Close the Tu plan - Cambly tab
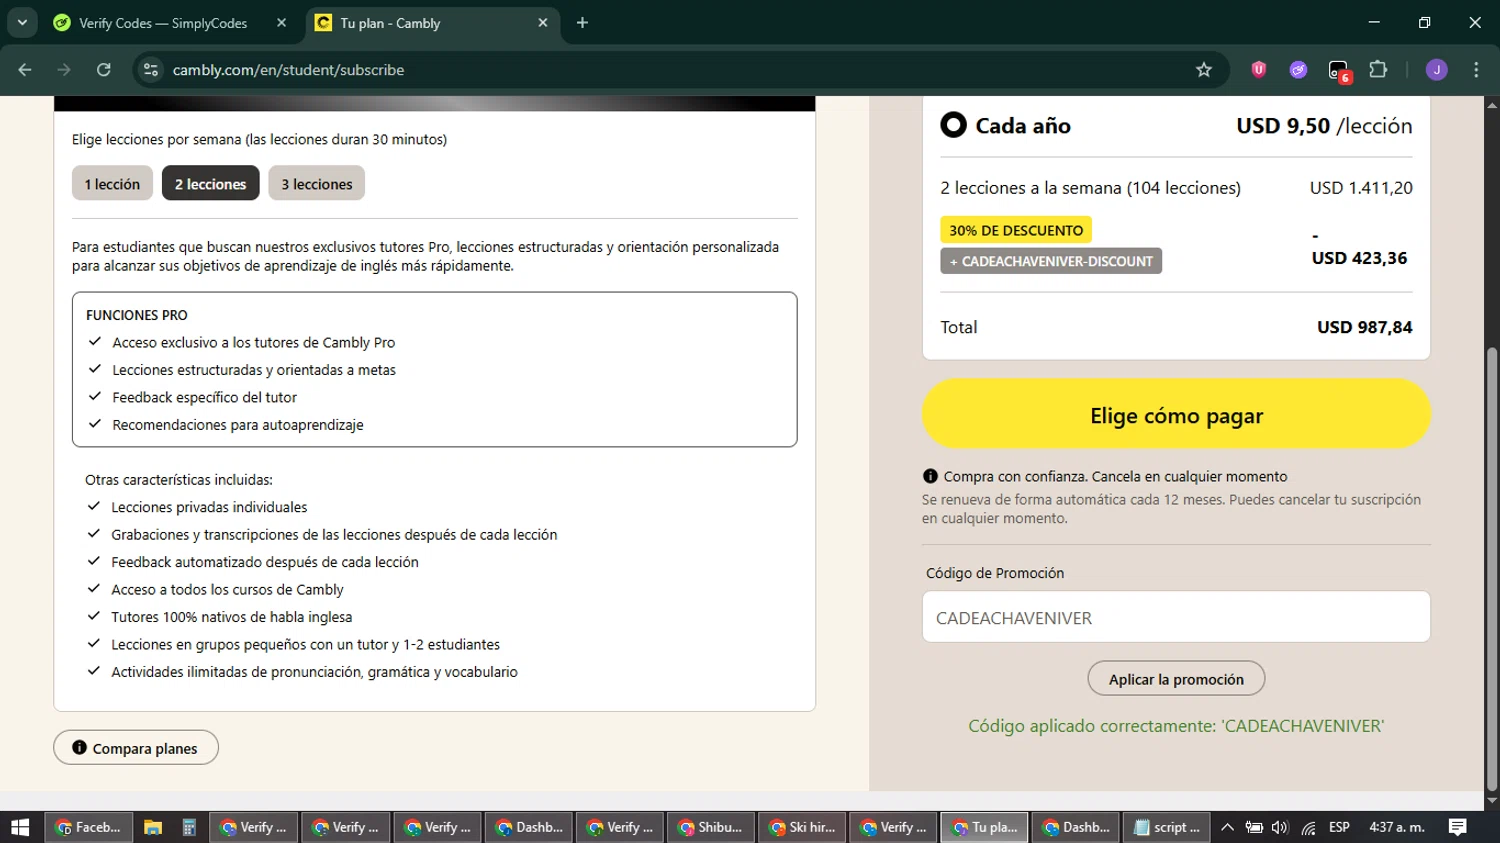1500x843 pixels. click(x=543, y=23)
